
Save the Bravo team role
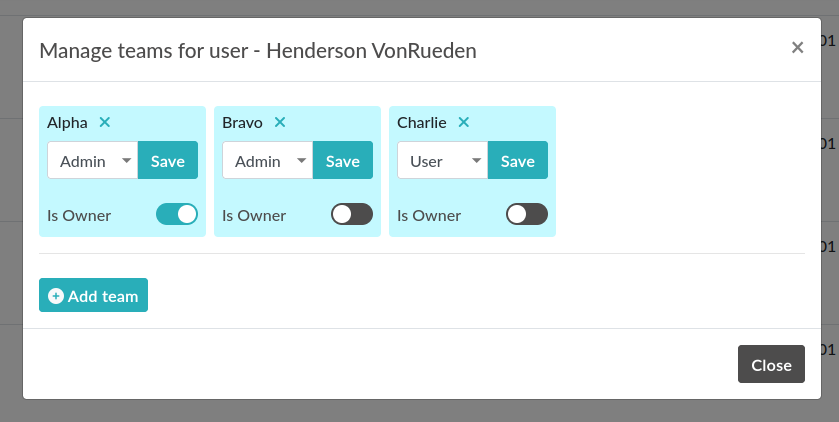click(x=343, y=160)
